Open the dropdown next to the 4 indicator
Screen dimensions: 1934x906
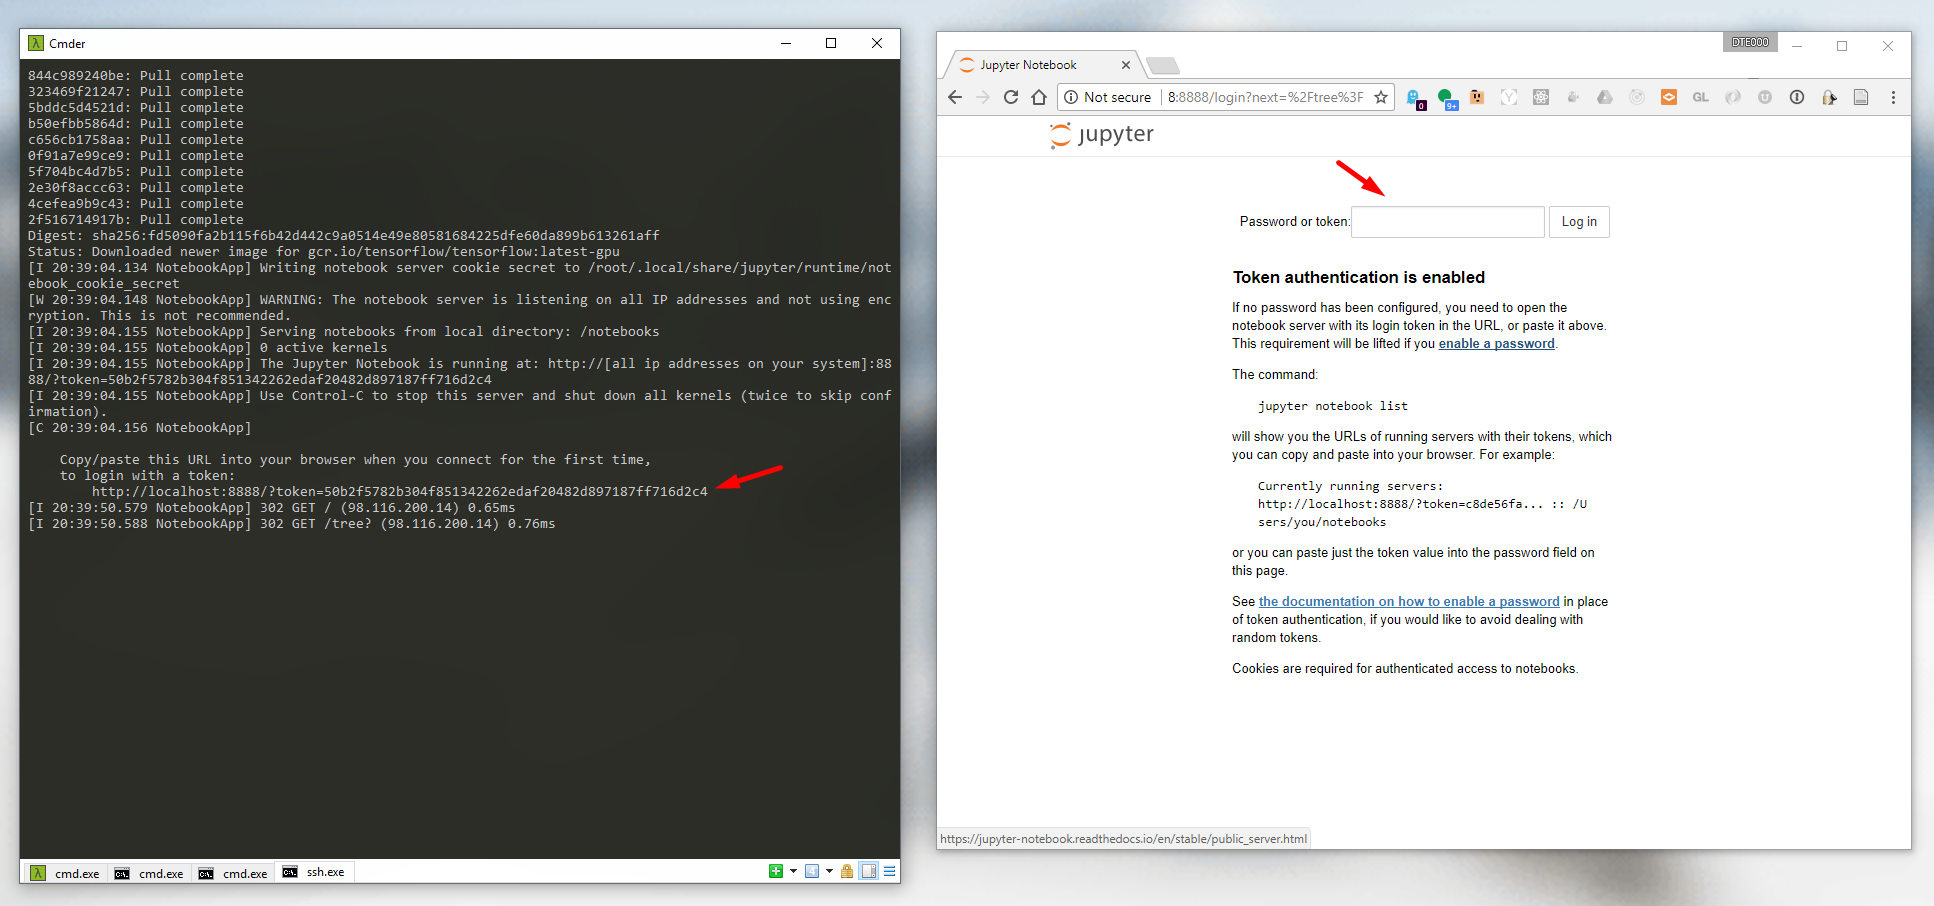click(829, 871)
